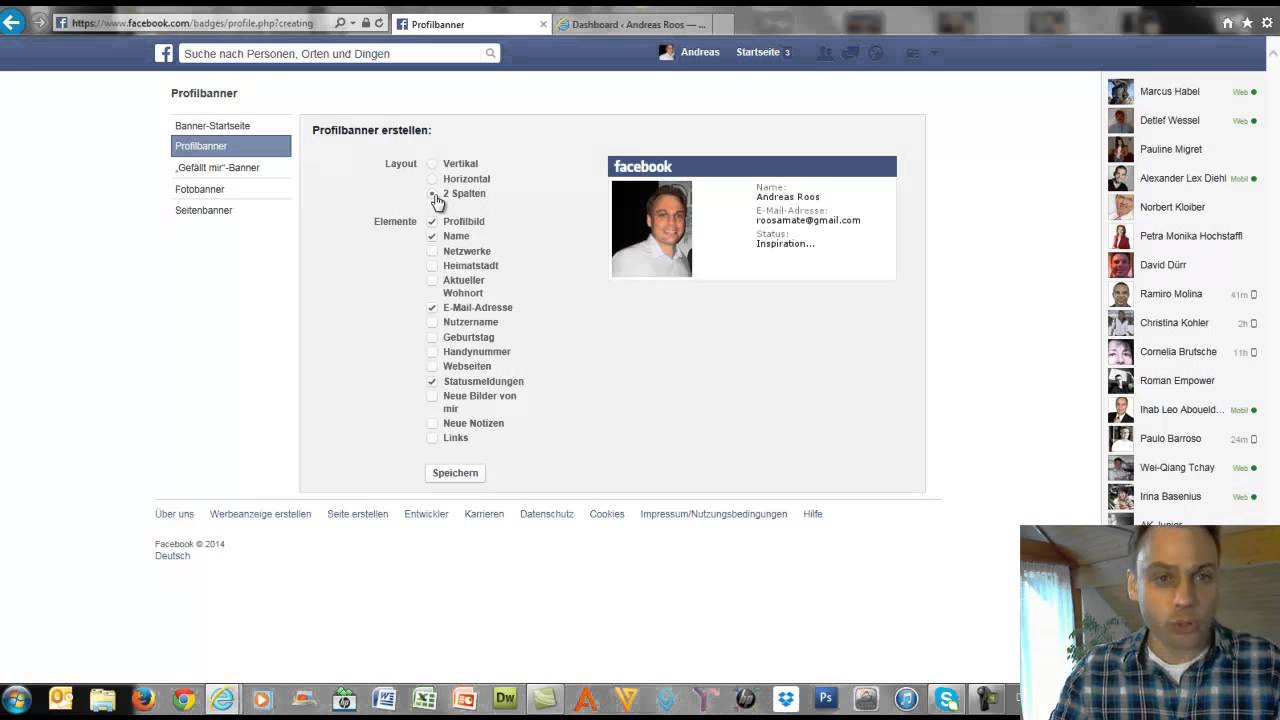
Task: Open File Explorer from the taskbar
Action: pos(102,699)
